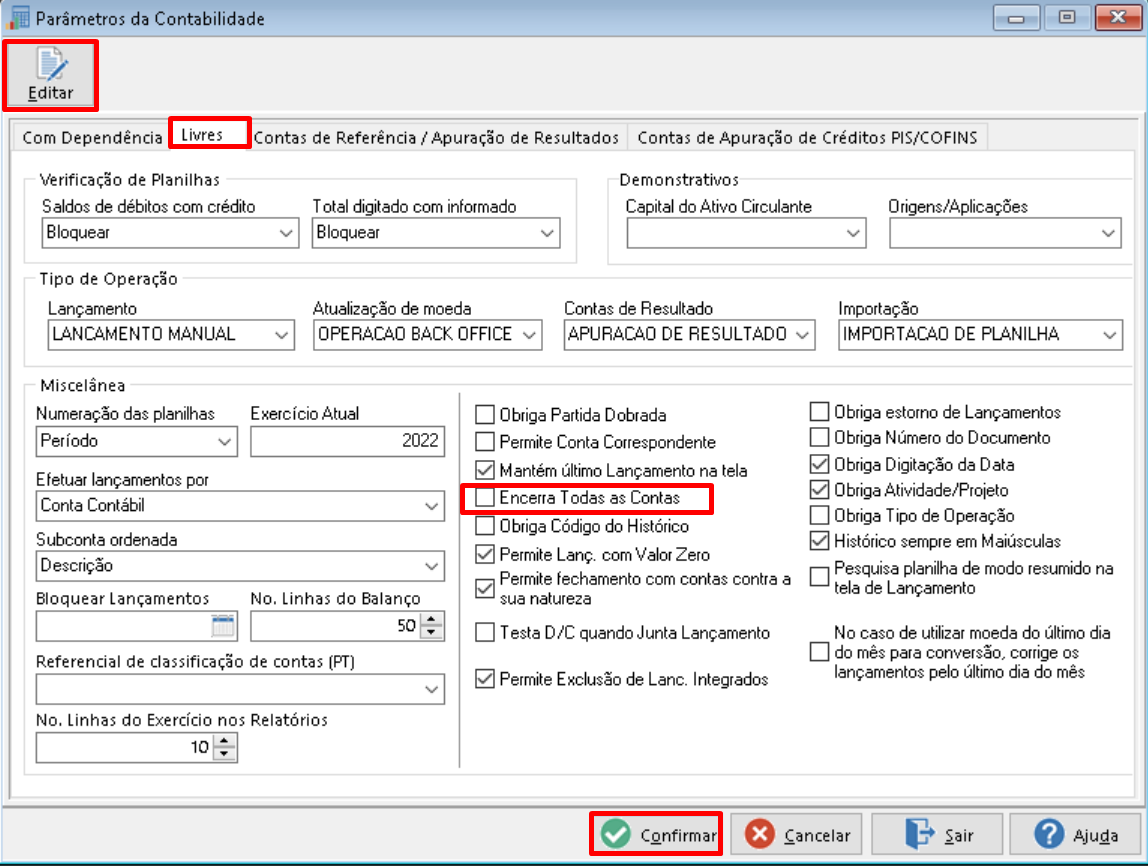The height and width of the screenshot is (866, 1148).
Task: Click the Sair button
Action: [x=938, y=835]
